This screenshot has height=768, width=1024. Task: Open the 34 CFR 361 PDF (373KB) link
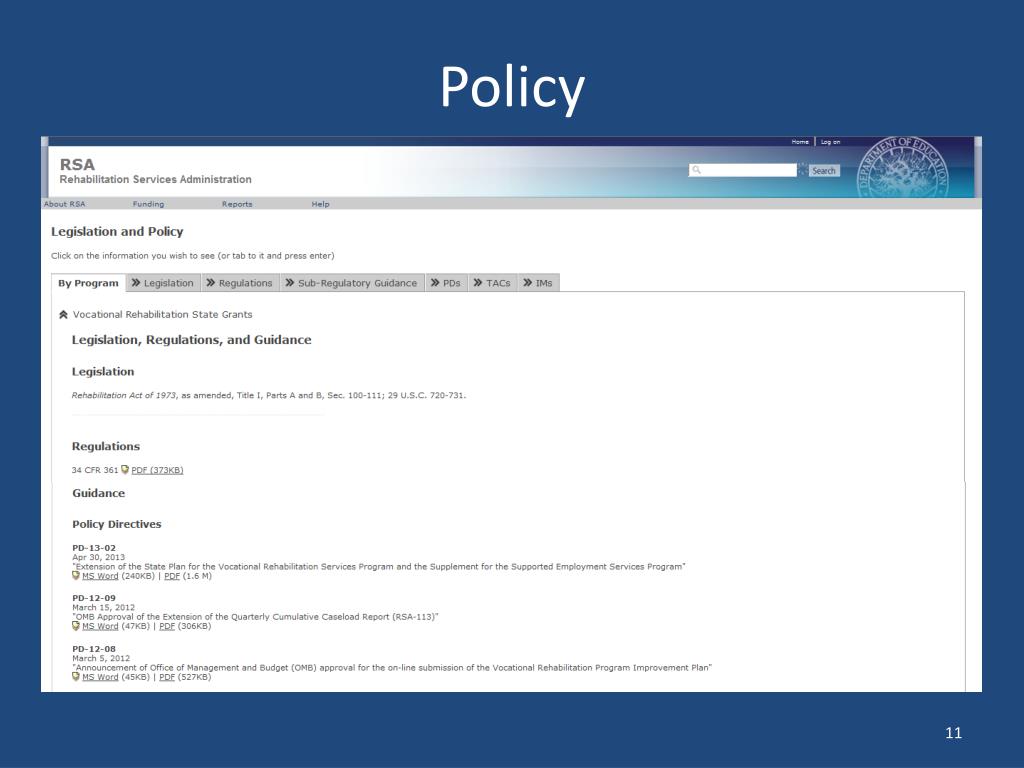click(x=157, y=470)
